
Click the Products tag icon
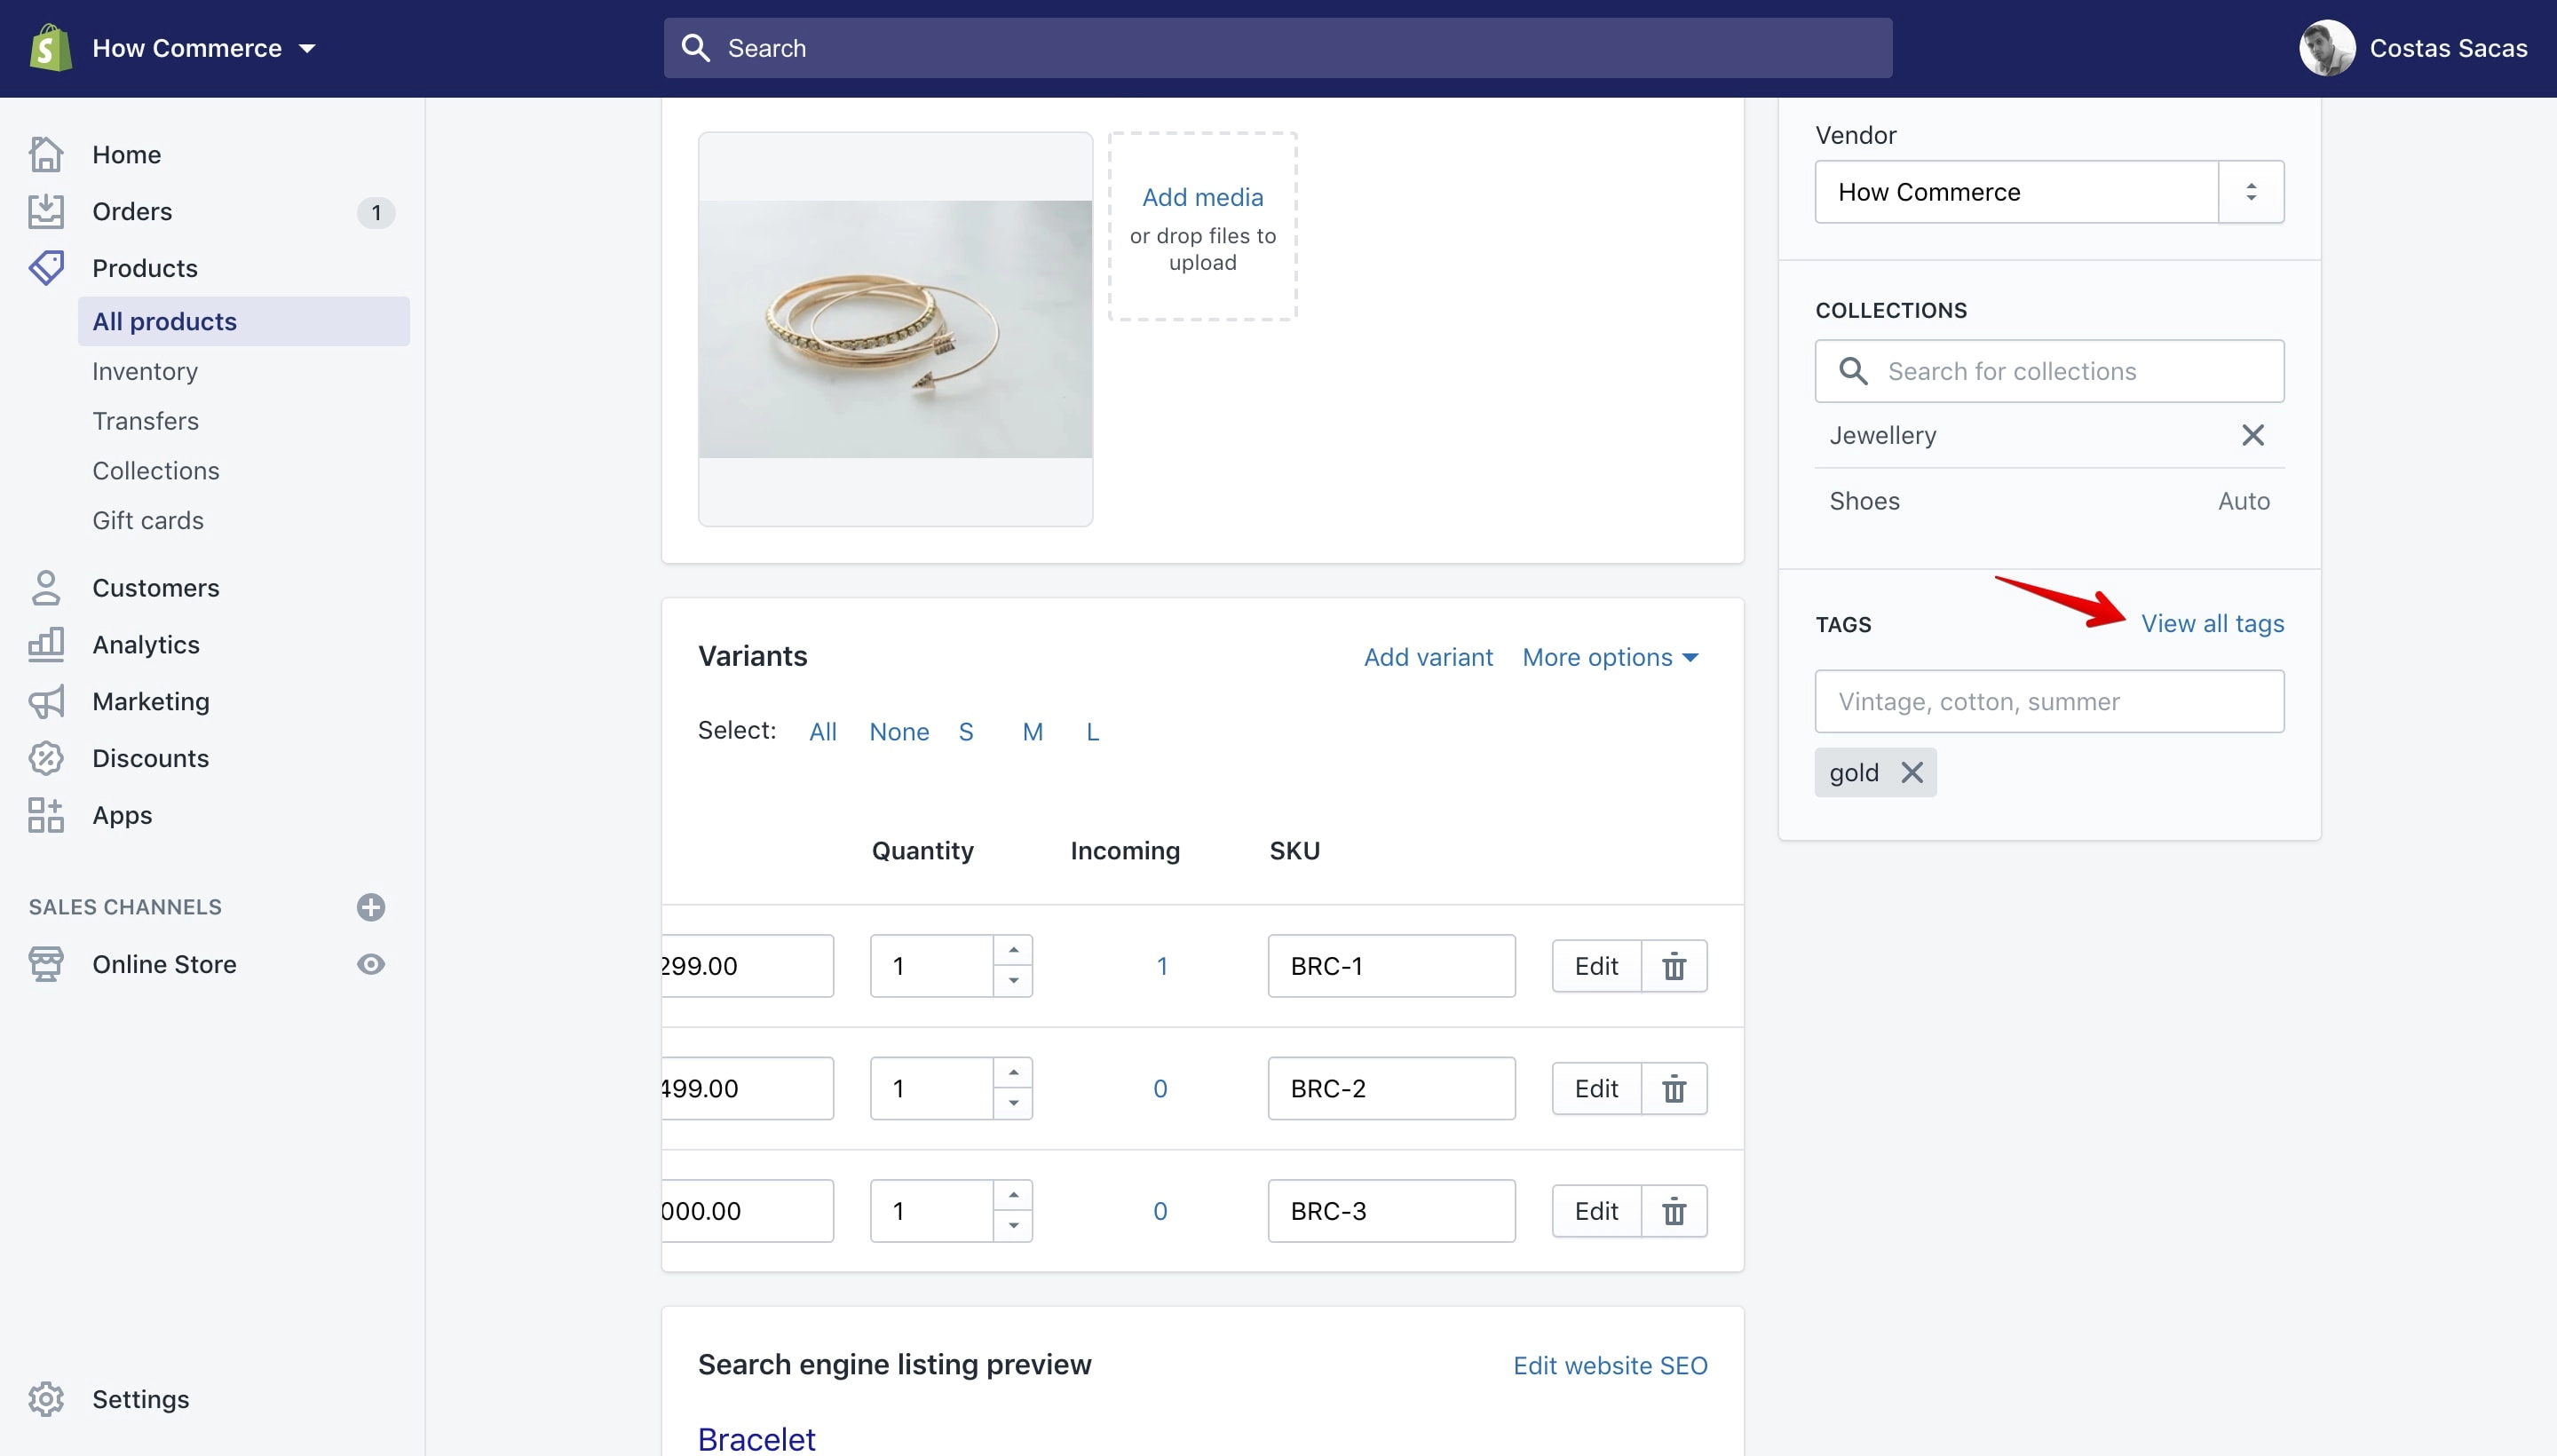click(46, 268)
